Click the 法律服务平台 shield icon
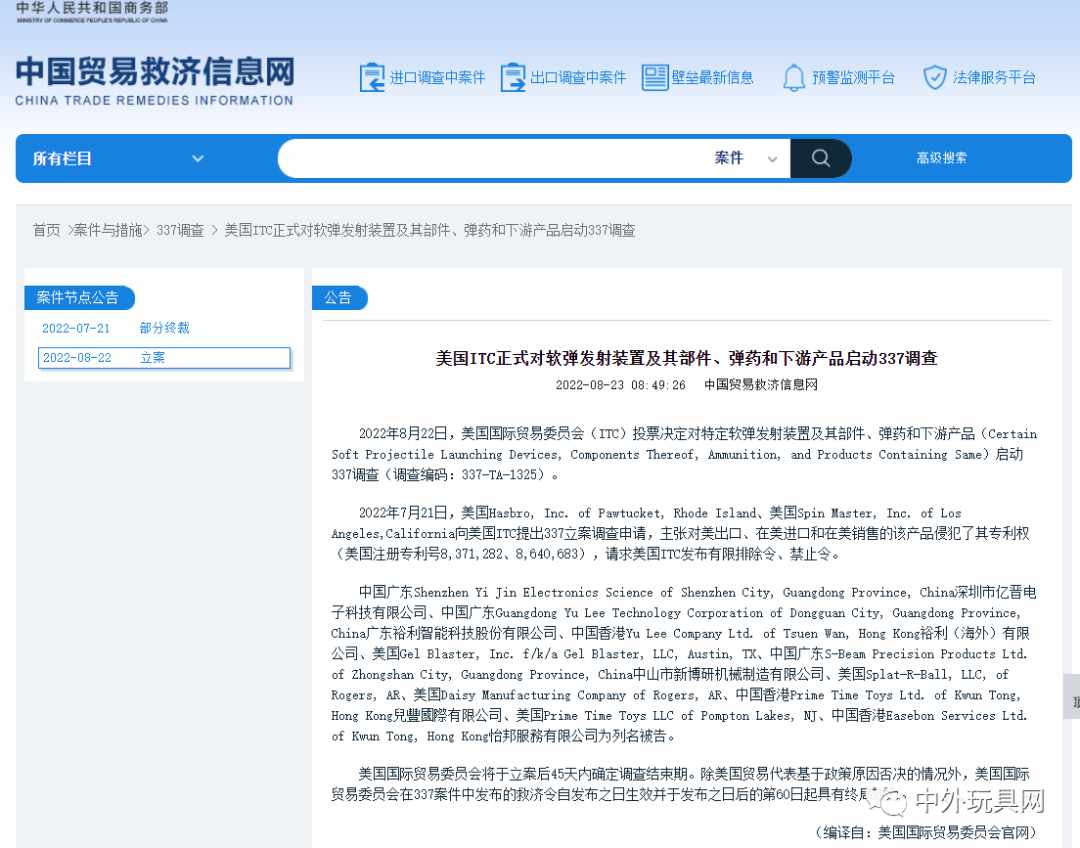Screen dimensions: 1080x848 tap(934, 78)
